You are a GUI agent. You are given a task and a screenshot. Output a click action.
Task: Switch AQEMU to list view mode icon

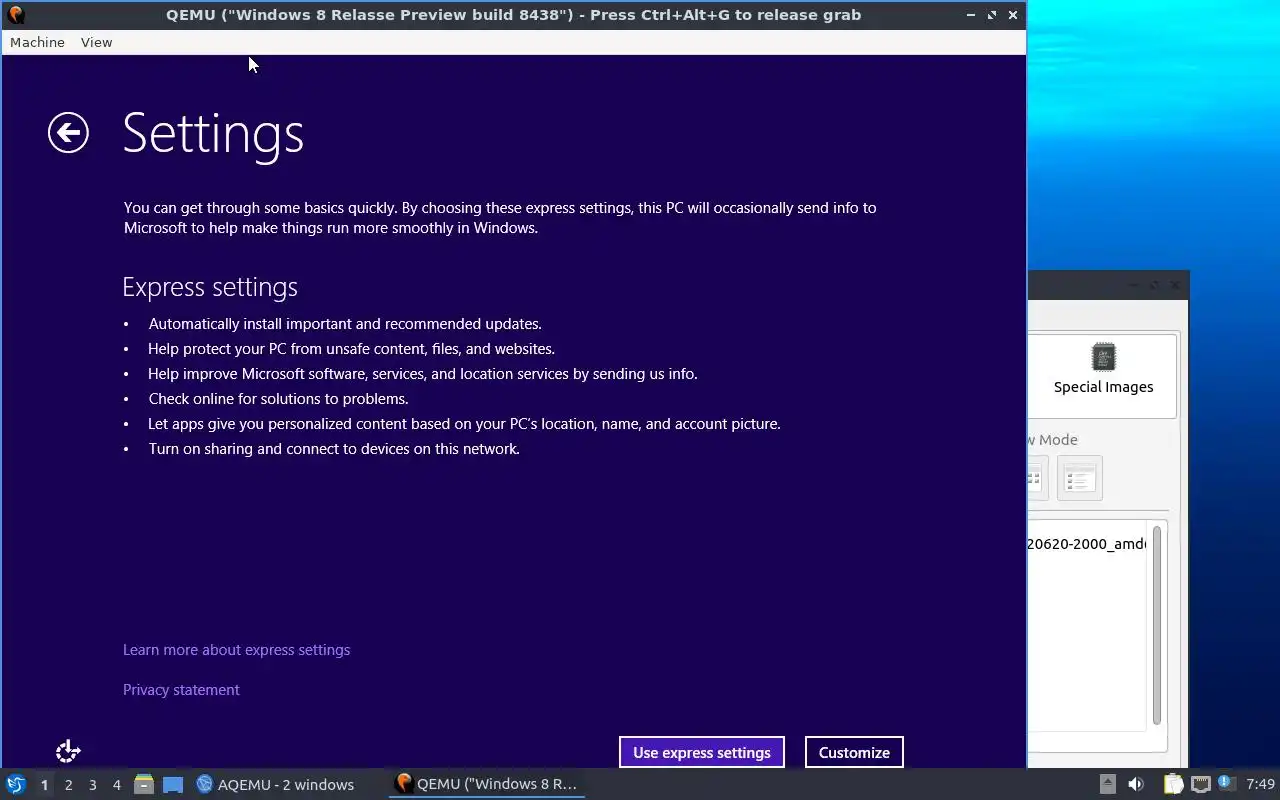click(1079, 478)
